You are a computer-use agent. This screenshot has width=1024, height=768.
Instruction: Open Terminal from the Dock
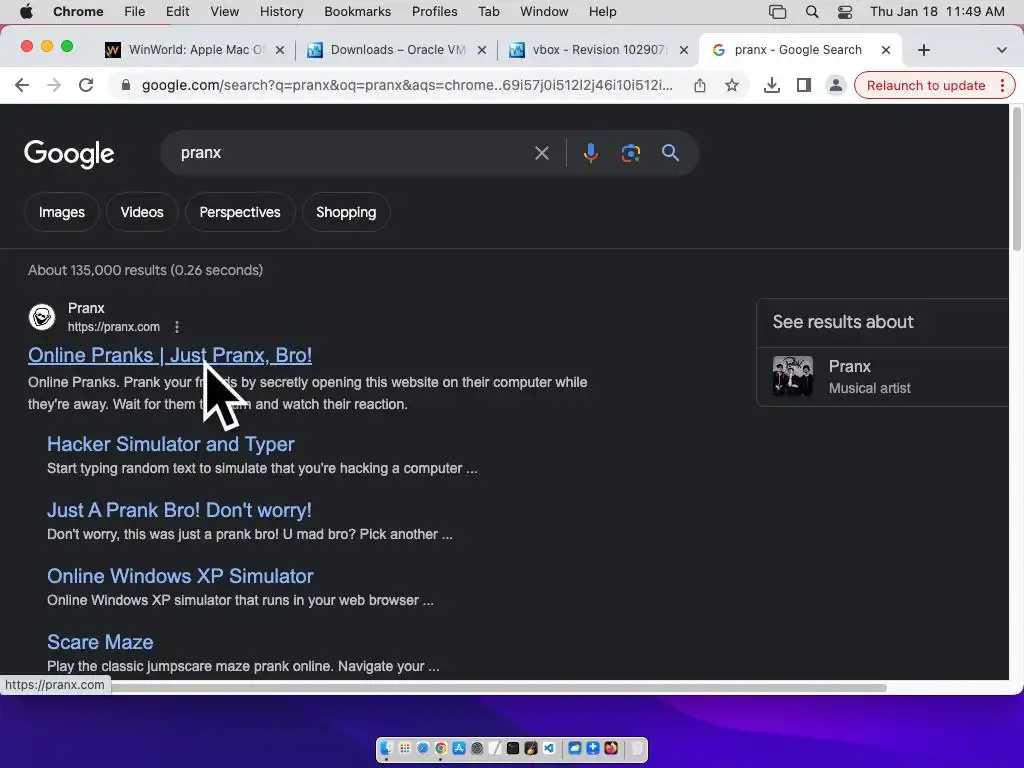(x=513, y=748)
